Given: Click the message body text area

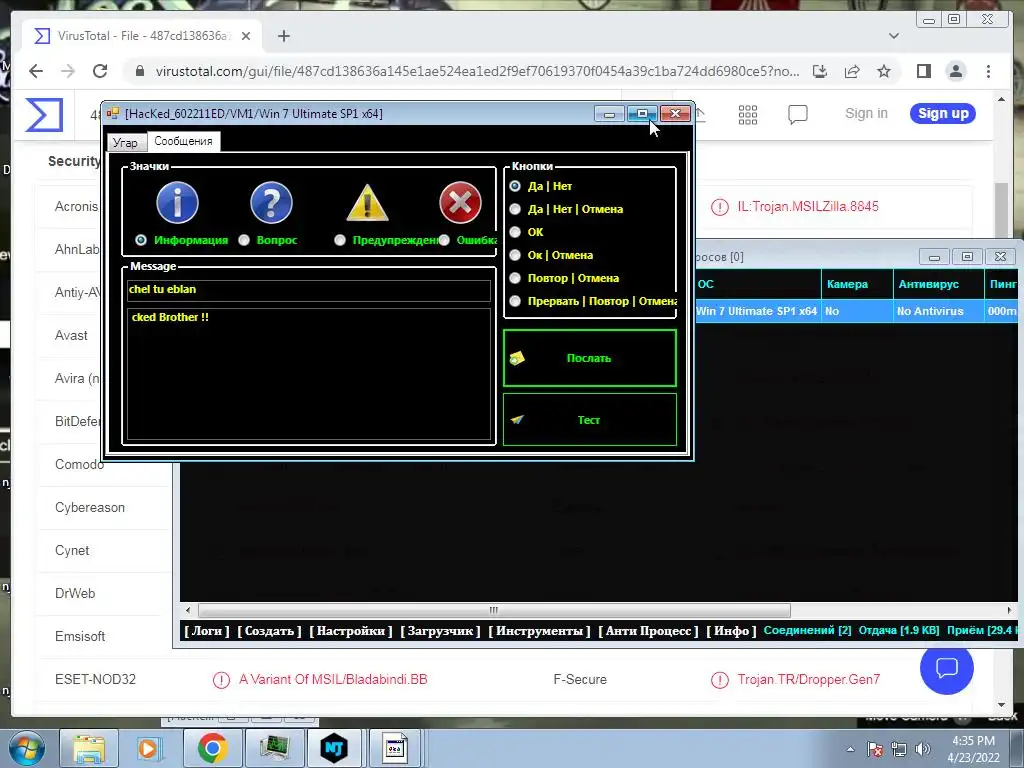Looking at the screenshot, I should [x=309, y=374].
